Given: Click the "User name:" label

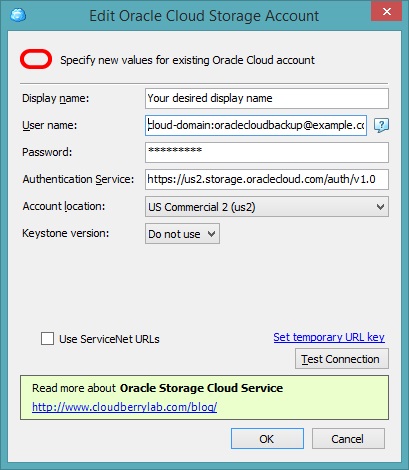Looking at the screenshot, I should [49, 125].
